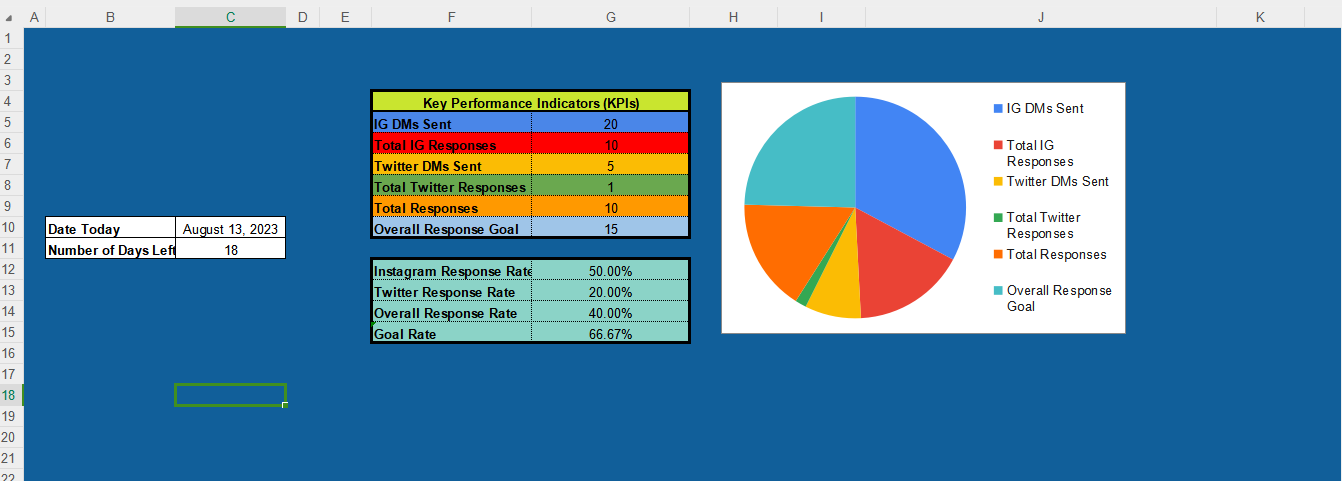Select 'Overall Response Goal' table cell

click(x=452, y=228)
